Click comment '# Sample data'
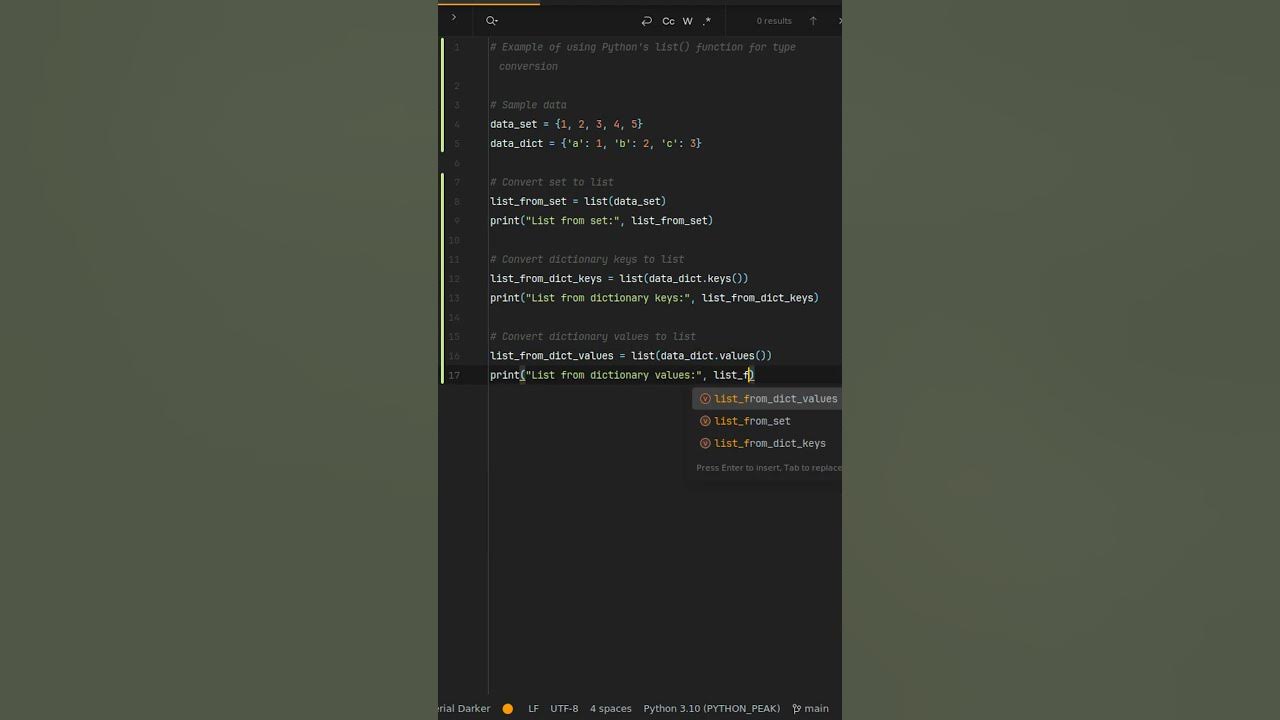This screenshot has width=1280, height=720. coord(528,105)
